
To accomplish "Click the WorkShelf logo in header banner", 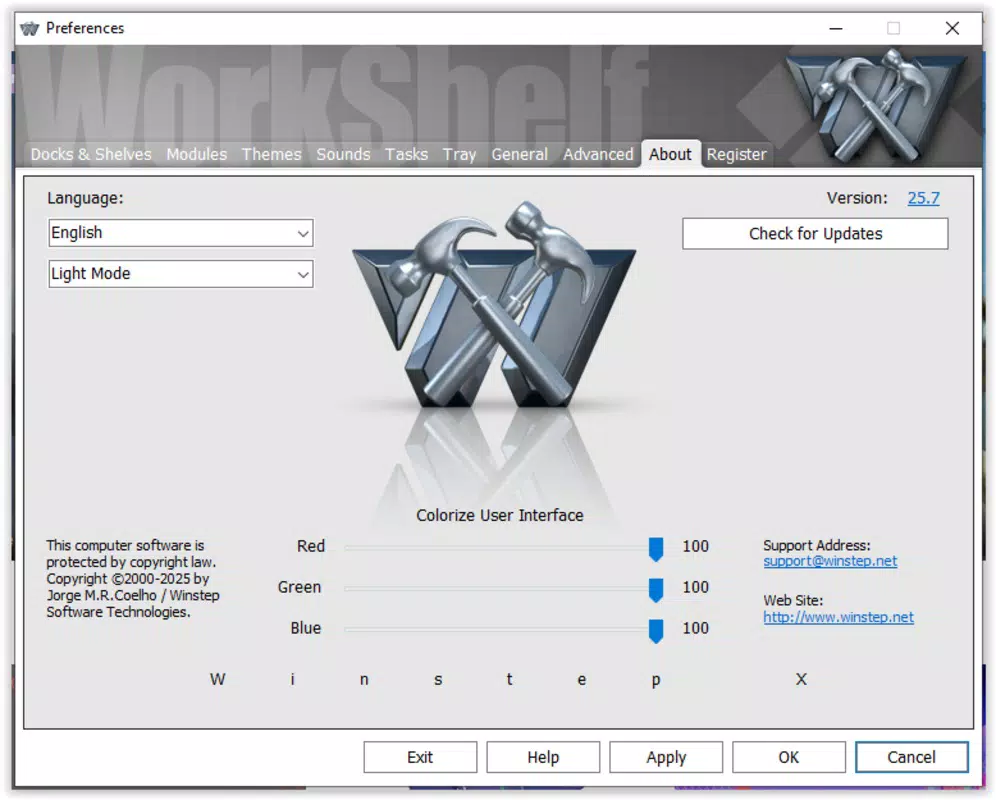I will pos(877,106).
